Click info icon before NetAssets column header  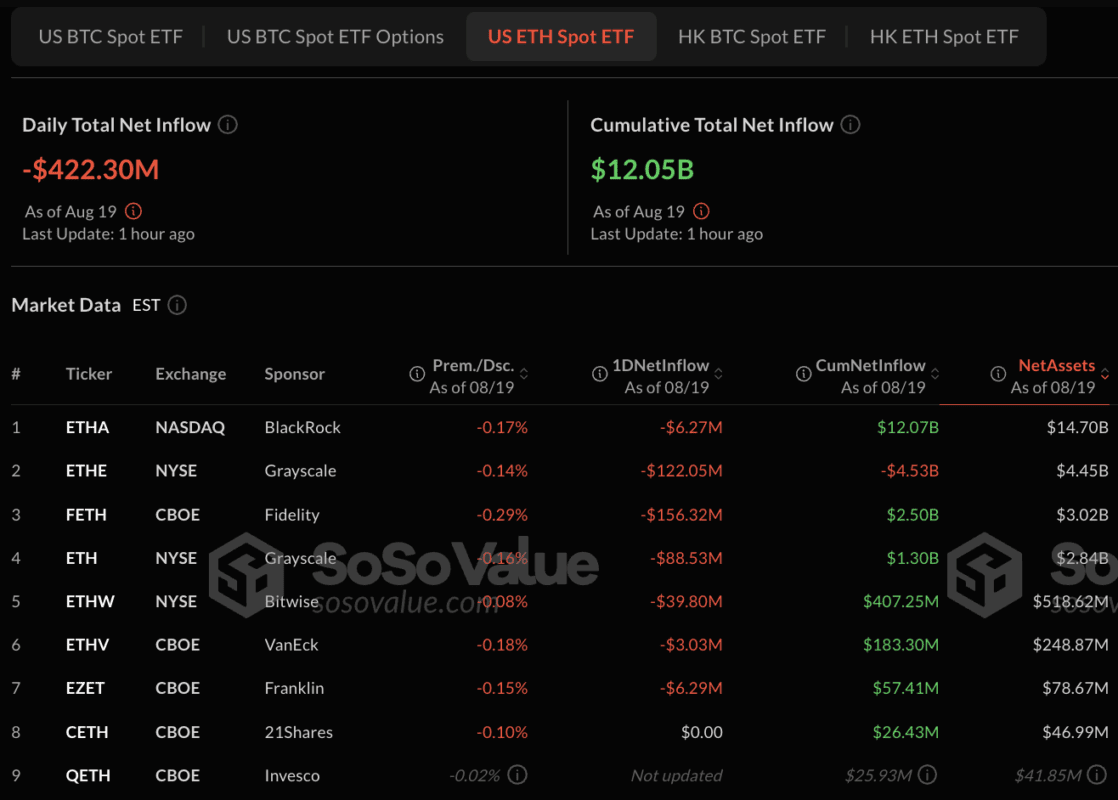tap(998, 374)
